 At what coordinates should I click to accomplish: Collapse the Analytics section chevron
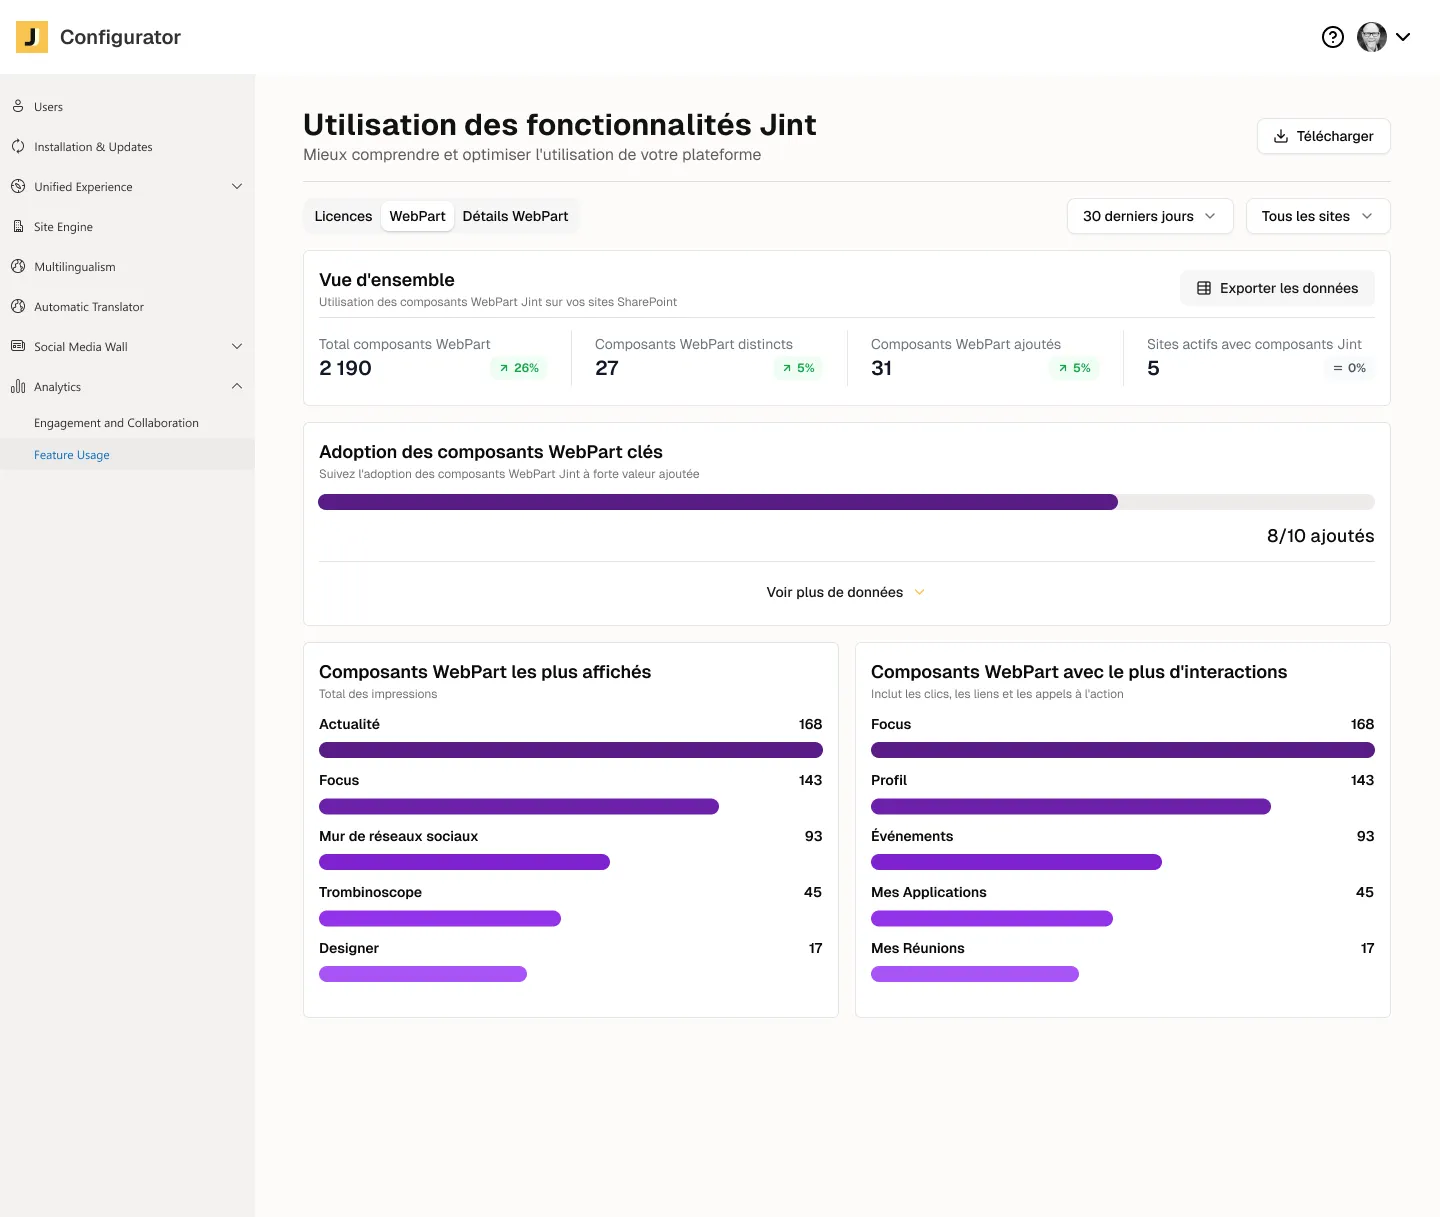click(x=237, y=386)
